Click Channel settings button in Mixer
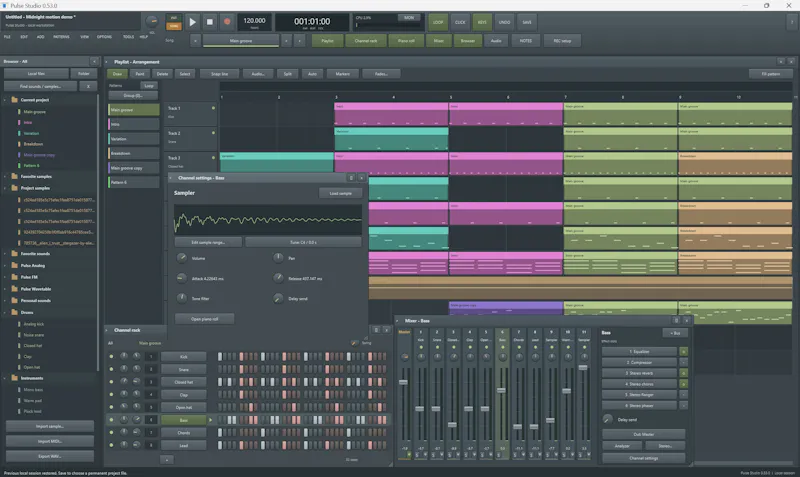800x477 pixels. [643, 458]
